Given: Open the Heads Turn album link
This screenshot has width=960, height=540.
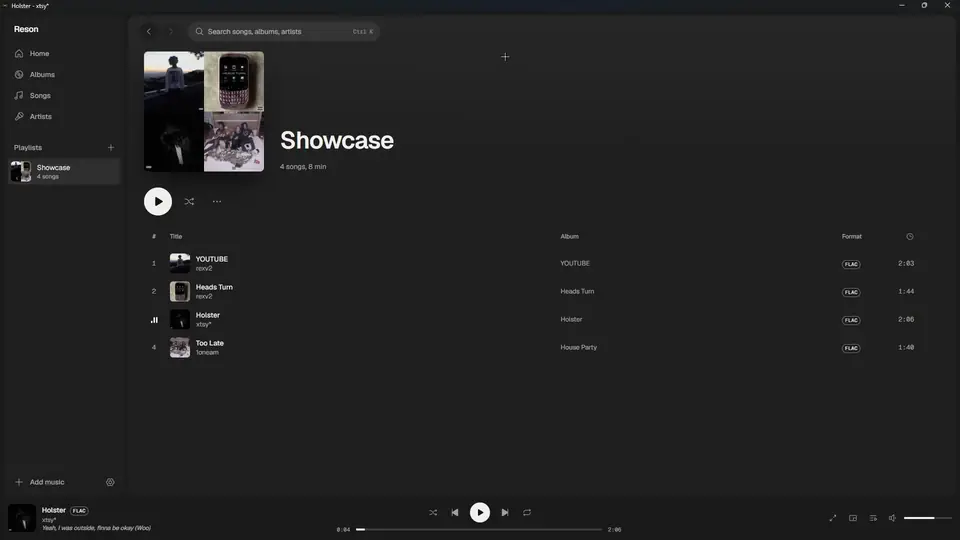Looking at the screenshot, I should [x=577, y=291].
